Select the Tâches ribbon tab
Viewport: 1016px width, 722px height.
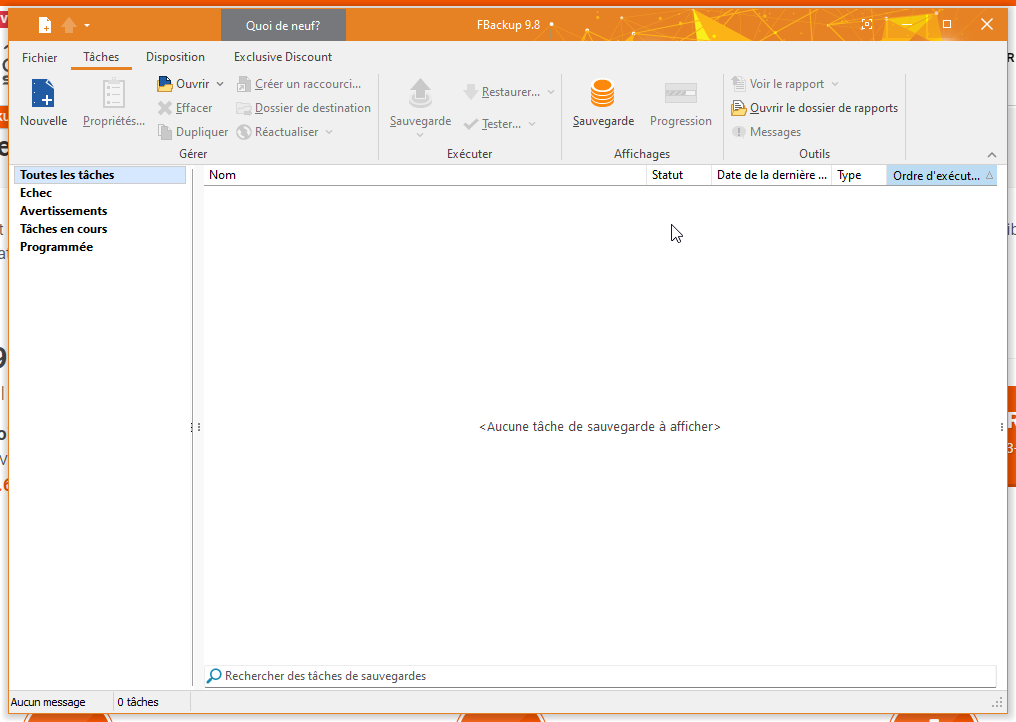pyautogui.click(x=101, y=57)
